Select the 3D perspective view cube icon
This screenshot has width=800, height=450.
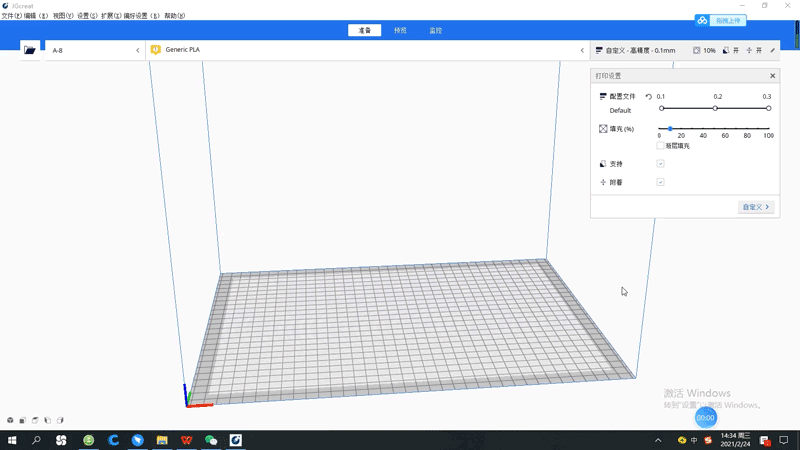tap(10, 420)
